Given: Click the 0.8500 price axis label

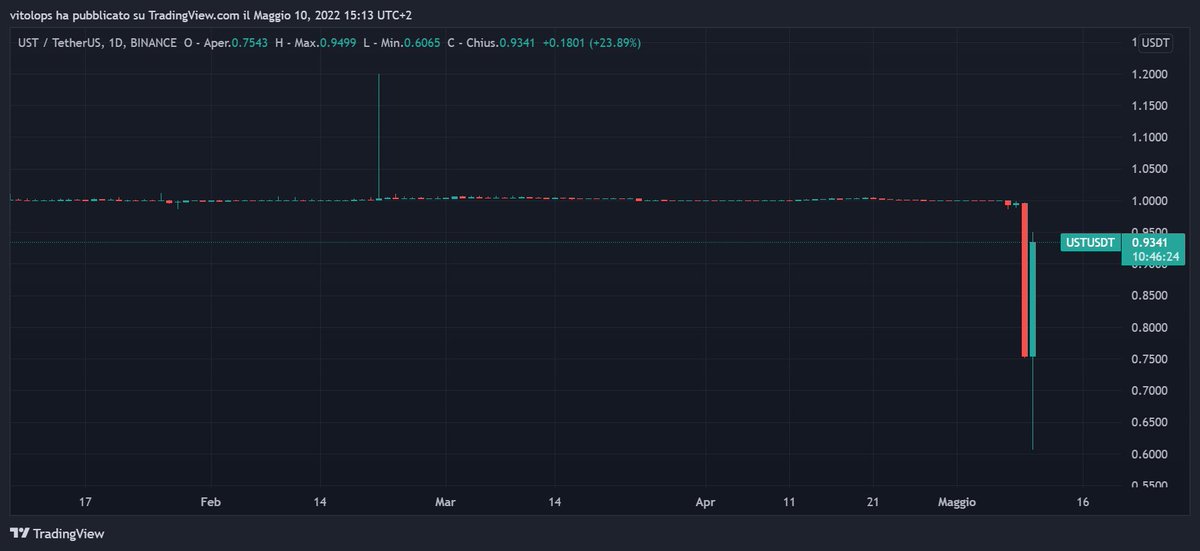Looking at the screenshot, I should pyautogui.click(x=1149, y=296).
